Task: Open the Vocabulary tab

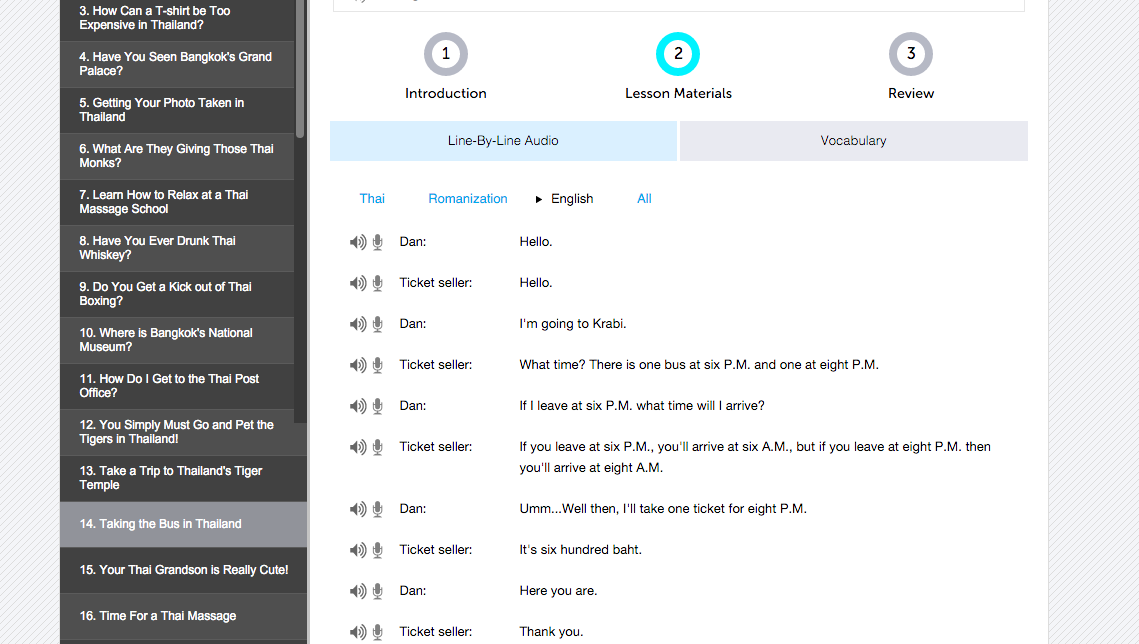Action: click(853, 141)
